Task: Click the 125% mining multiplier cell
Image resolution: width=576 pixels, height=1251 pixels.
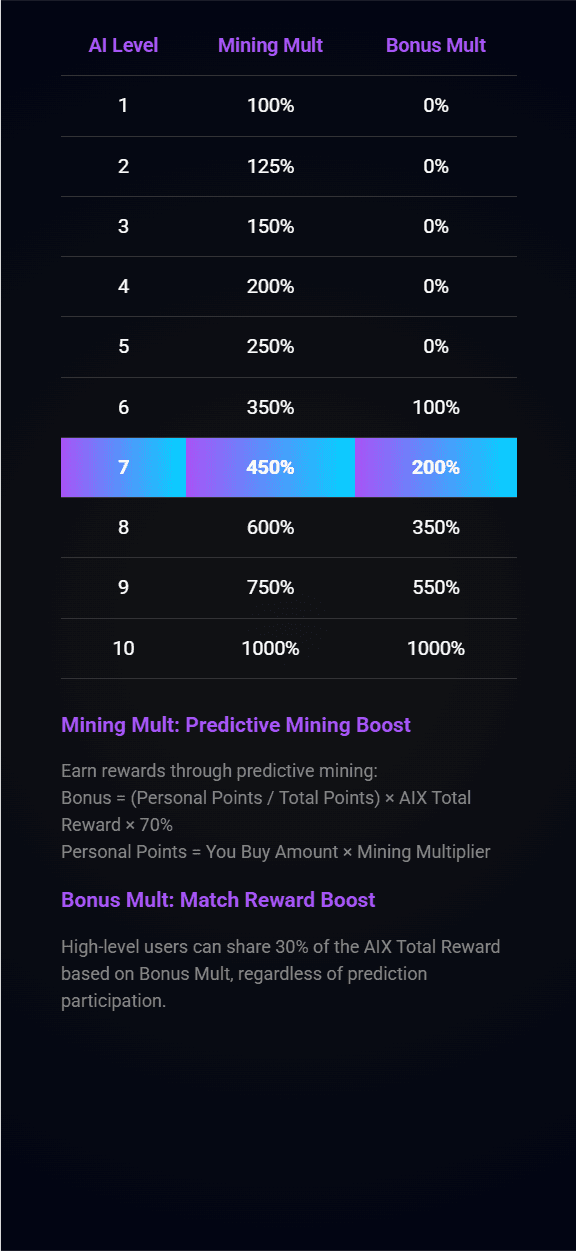Action: click(270, 166)
